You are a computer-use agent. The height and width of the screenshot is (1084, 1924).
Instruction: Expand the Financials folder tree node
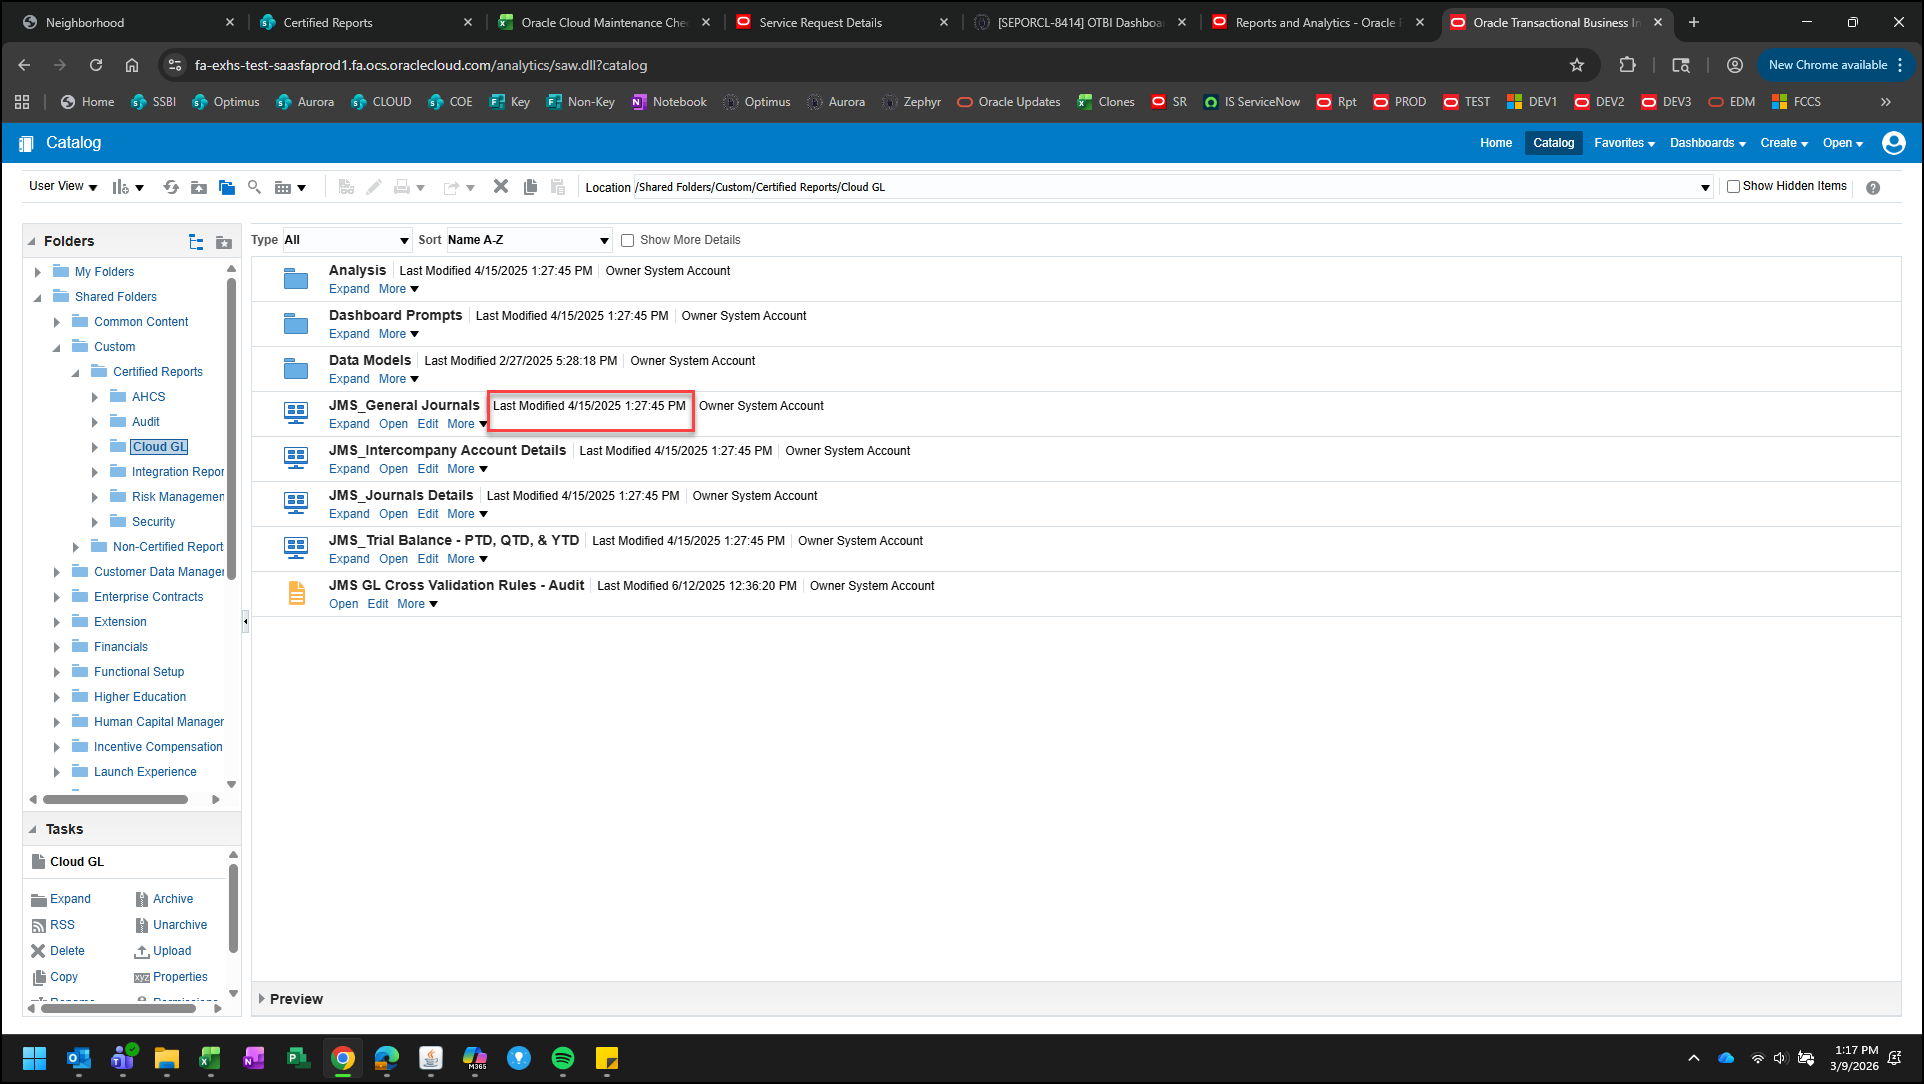point(57,647)
